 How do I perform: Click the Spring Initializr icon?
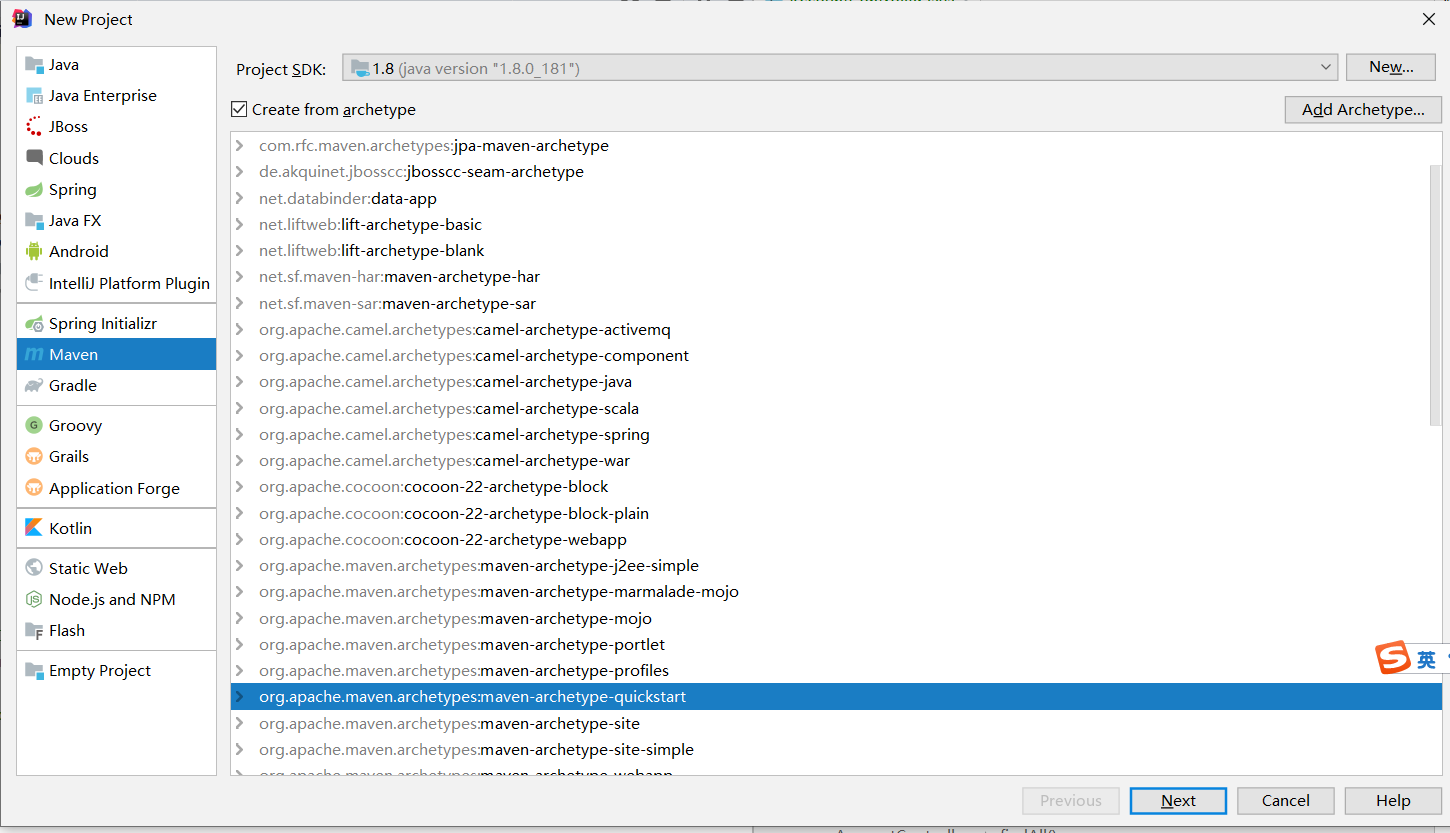point(34,324)
